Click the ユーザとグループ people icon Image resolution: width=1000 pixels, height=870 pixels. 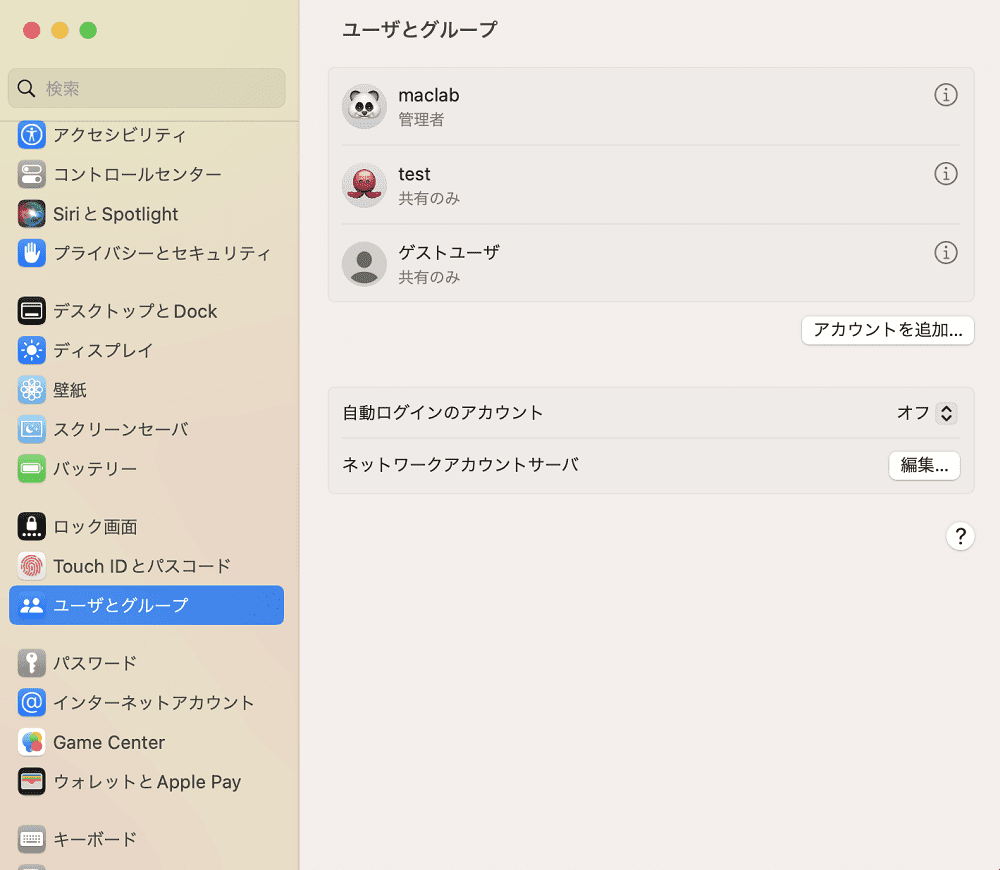click(x=31, y=605)
